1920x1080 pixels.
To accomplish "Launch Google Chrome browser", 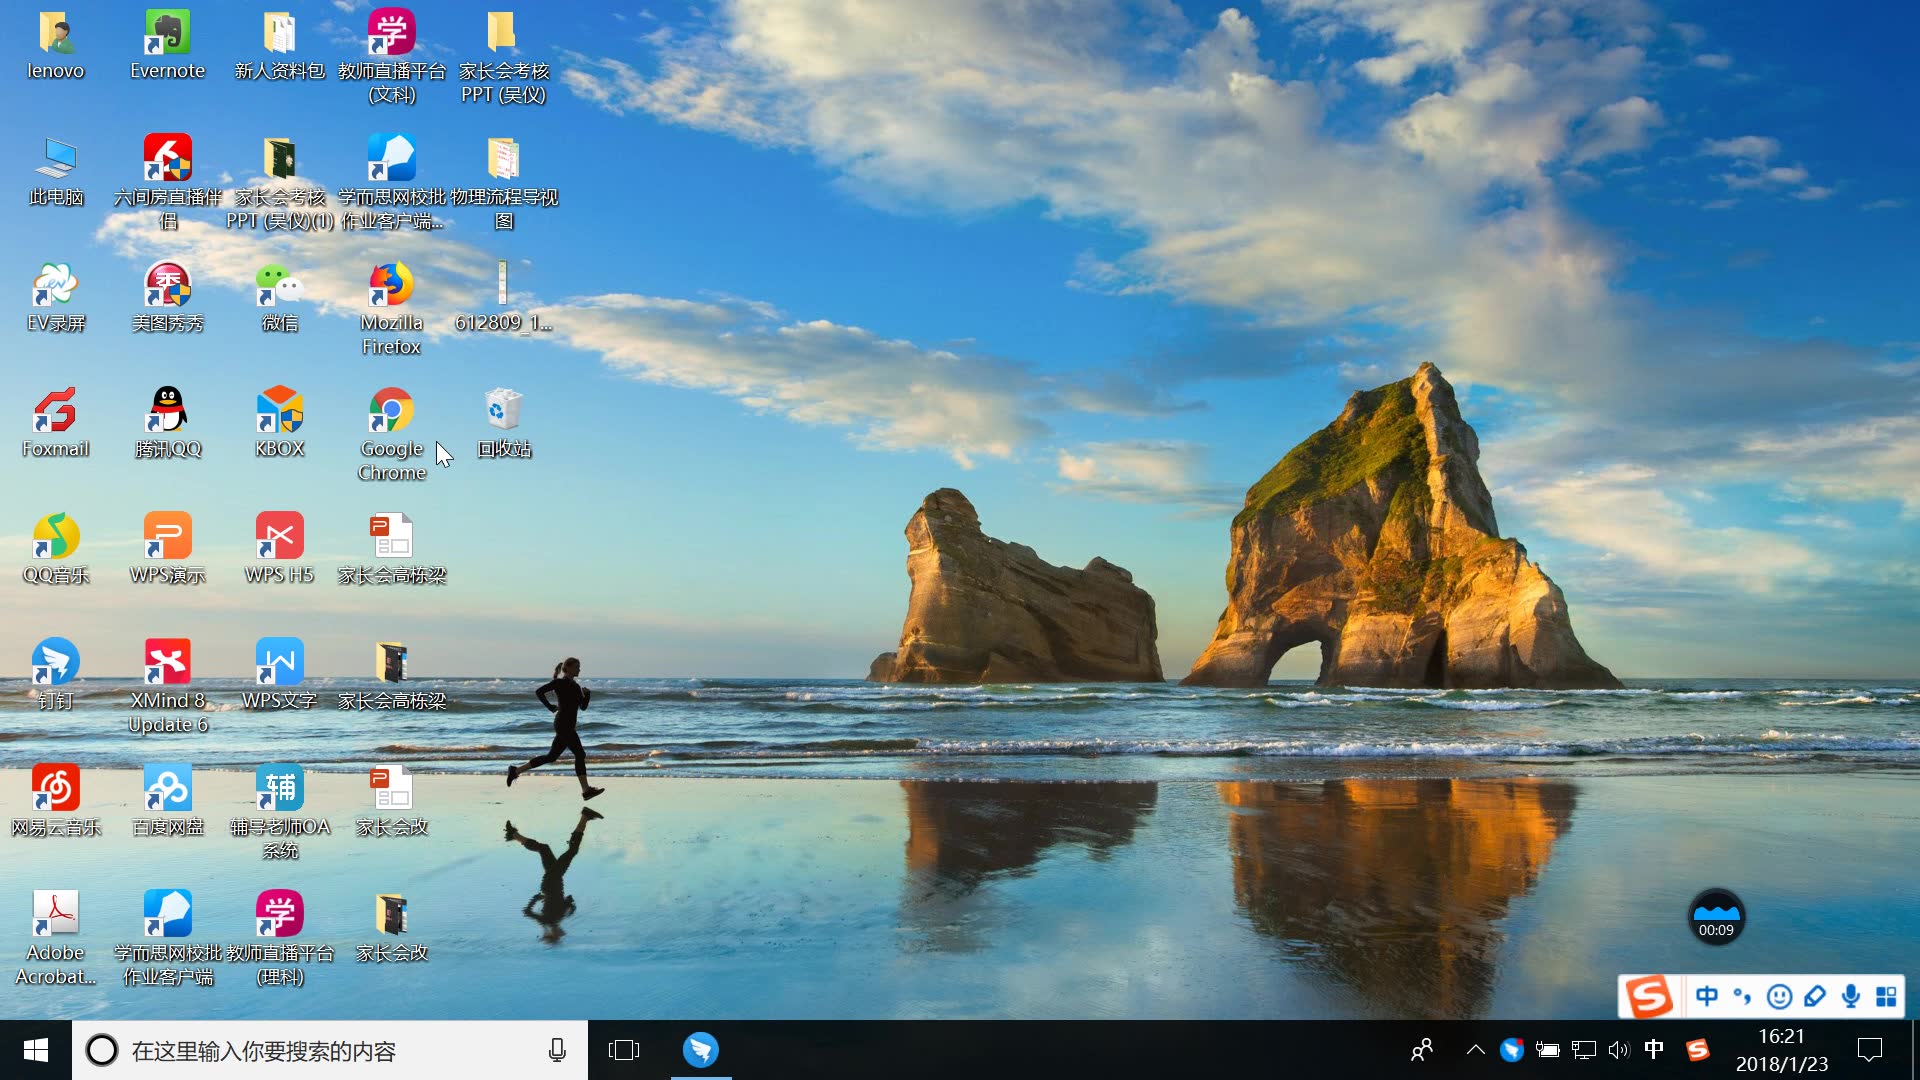I will [x=392, y=435].
